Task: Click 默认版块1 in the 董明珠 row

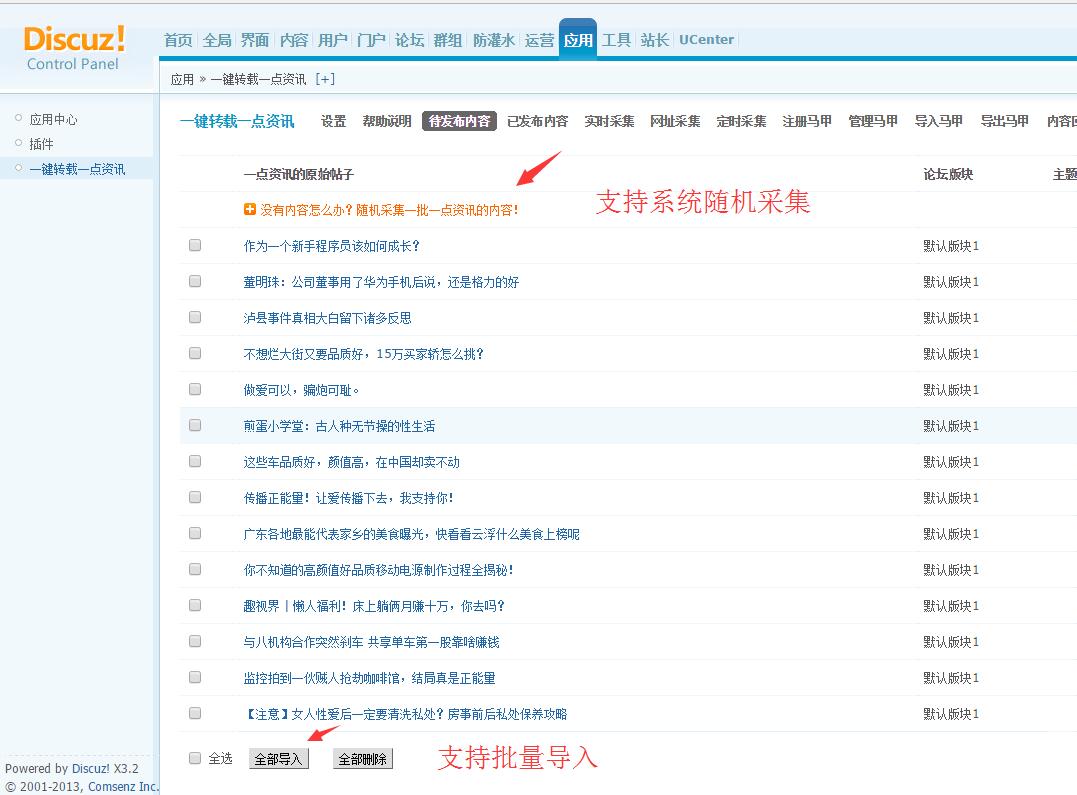Action: pyautogui.click(x=951, y=282)
